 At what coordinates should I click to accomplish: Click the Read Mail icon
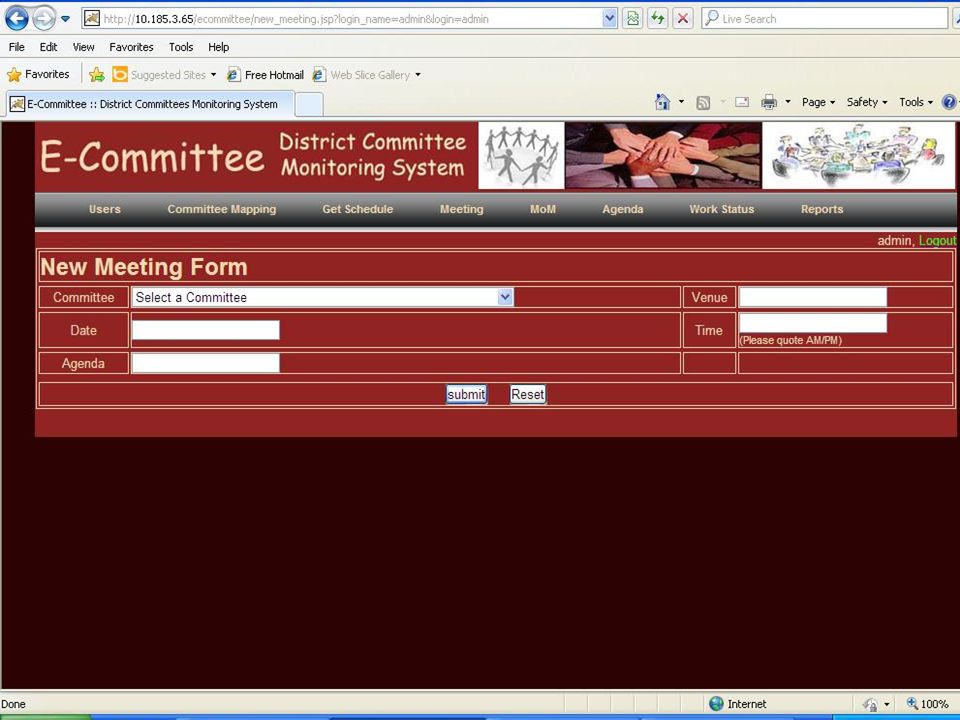pyautogui.click(x=742, y=102)
